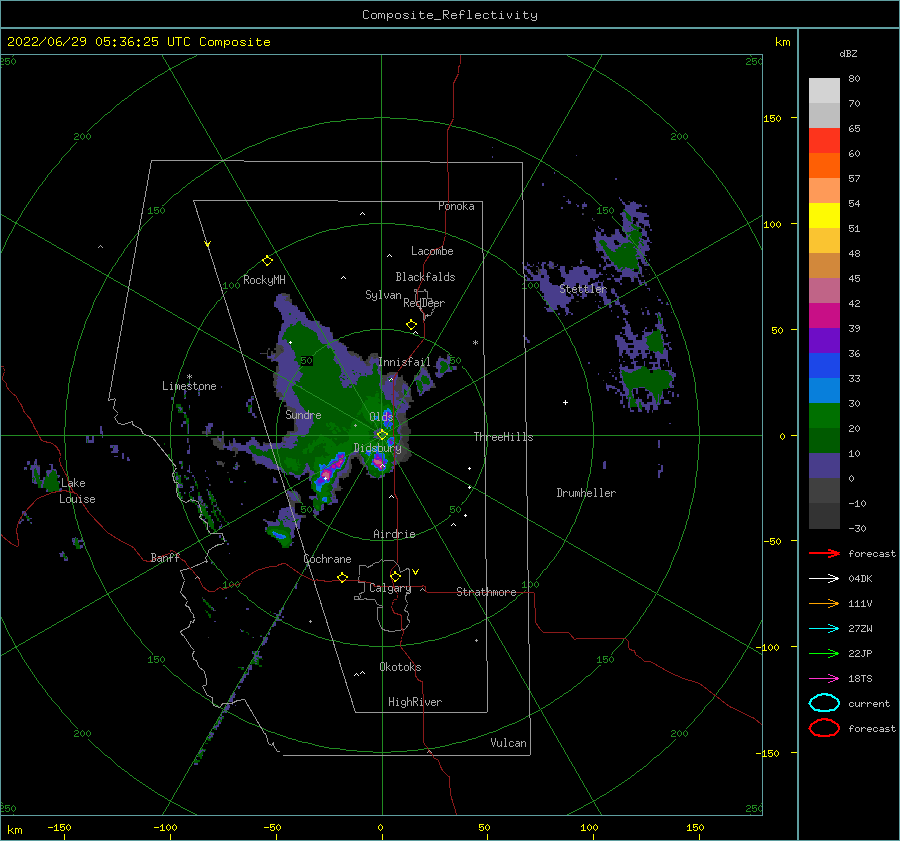Click the Airdrie label
The width and height of the screenshot is (900, 841).
pos(394,534)
